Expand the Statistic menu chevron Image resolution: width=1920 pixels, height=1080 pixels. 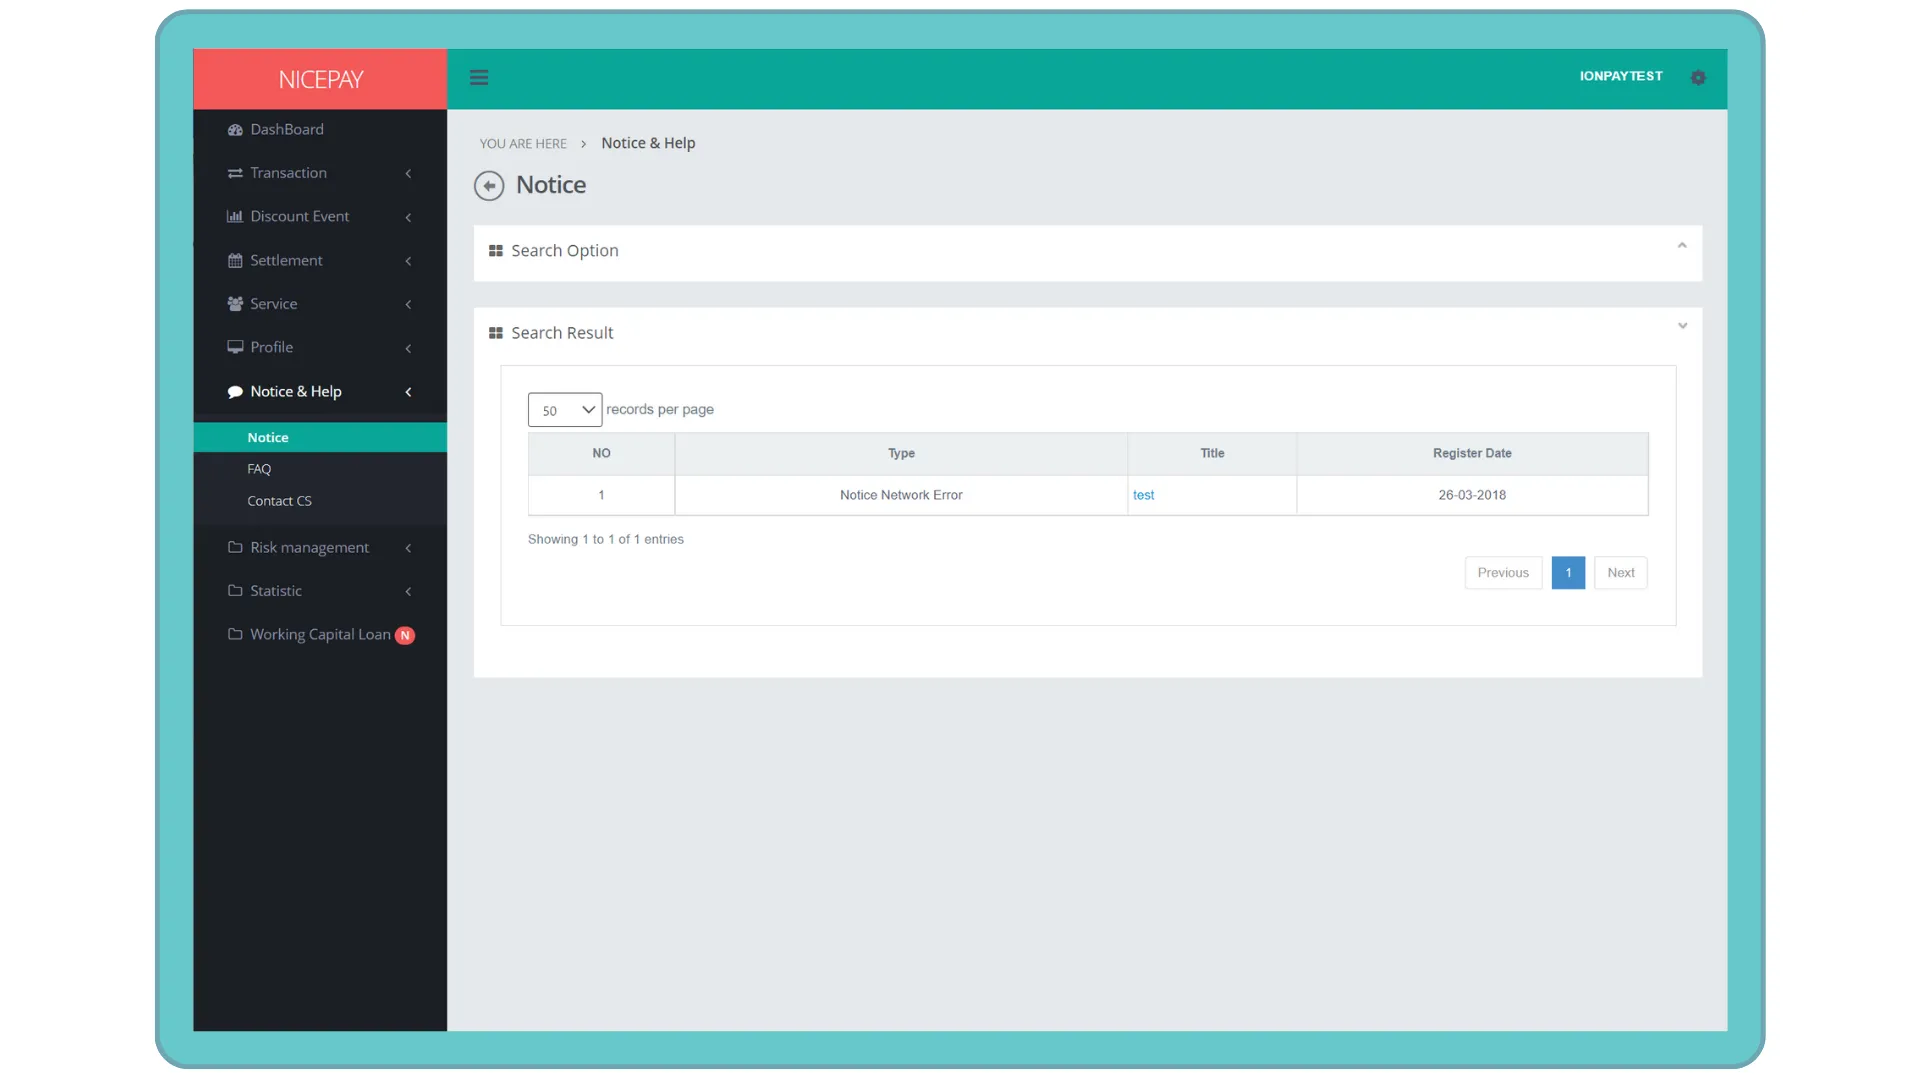(408, 592)
